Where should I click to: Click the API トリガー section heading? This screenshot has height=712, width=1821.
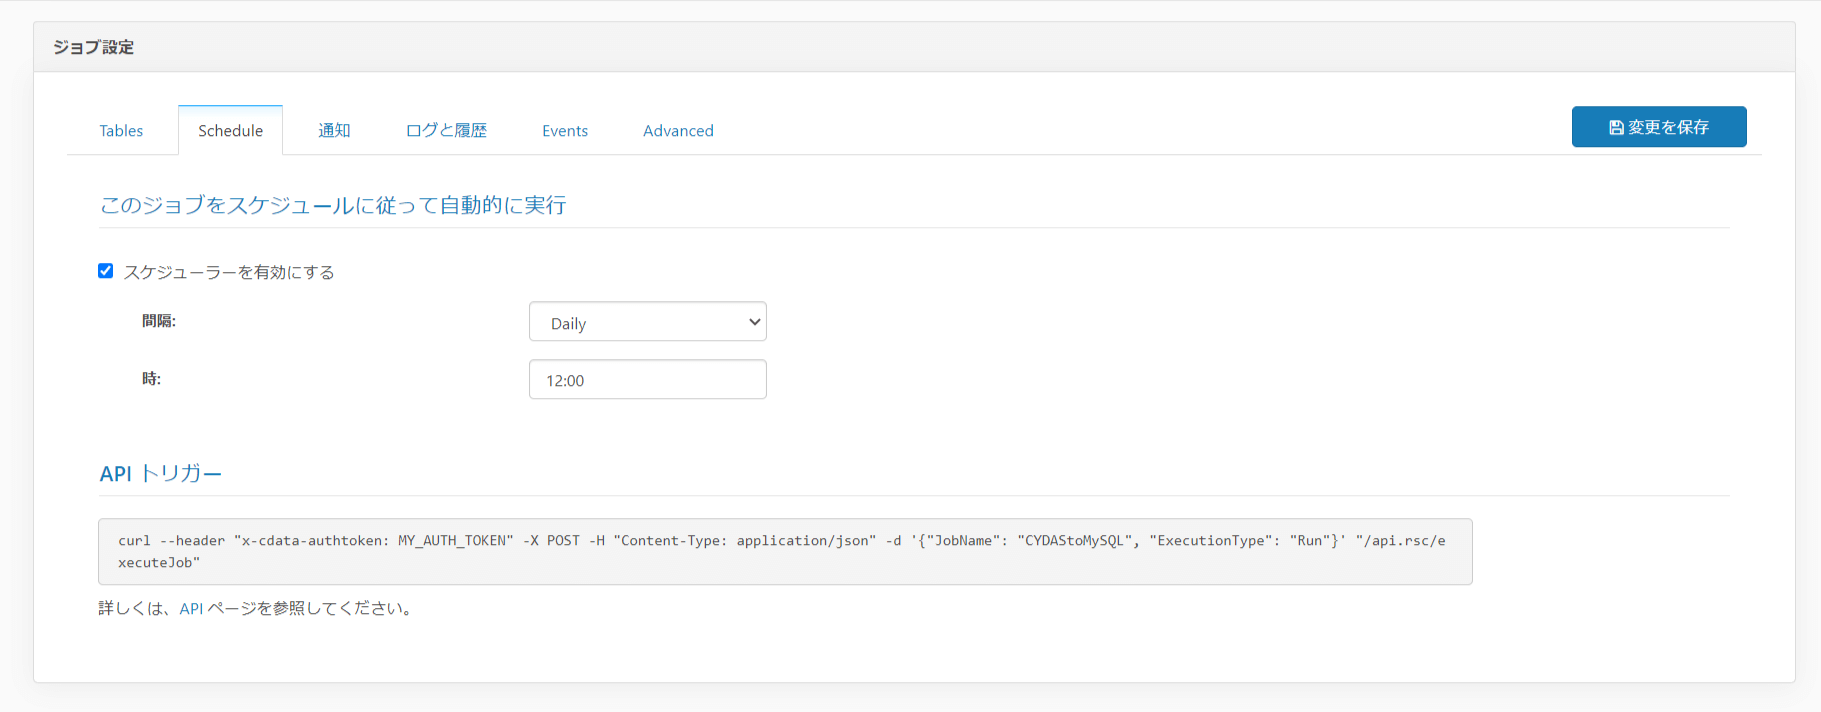point(160,474)
